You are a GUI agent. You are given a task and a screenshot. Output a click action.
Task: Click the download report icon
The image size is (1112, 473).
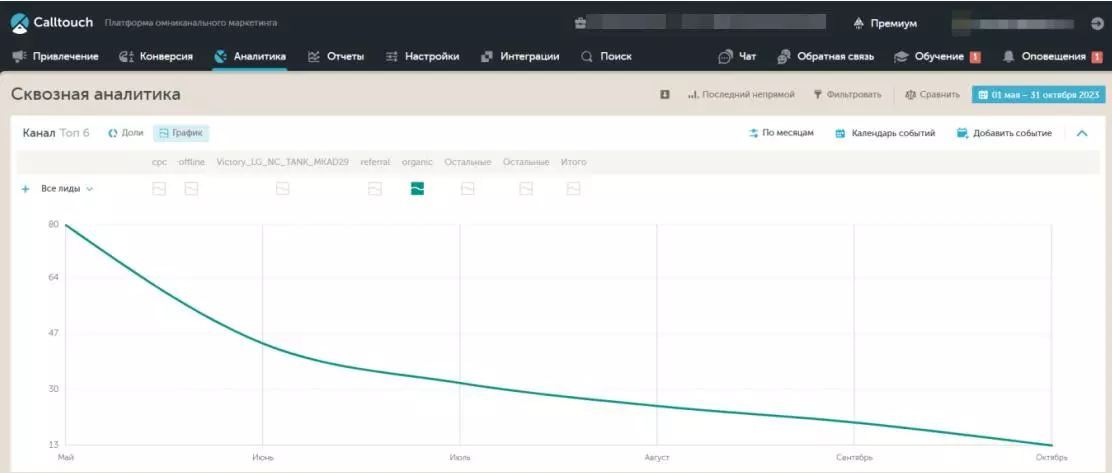(x=665, y=95)
